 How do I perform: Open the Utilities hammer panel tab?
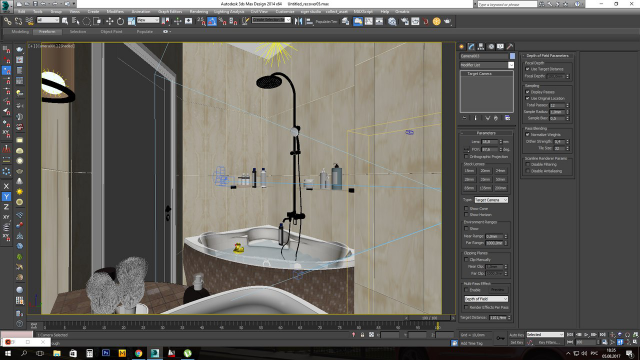pos(510,47)
